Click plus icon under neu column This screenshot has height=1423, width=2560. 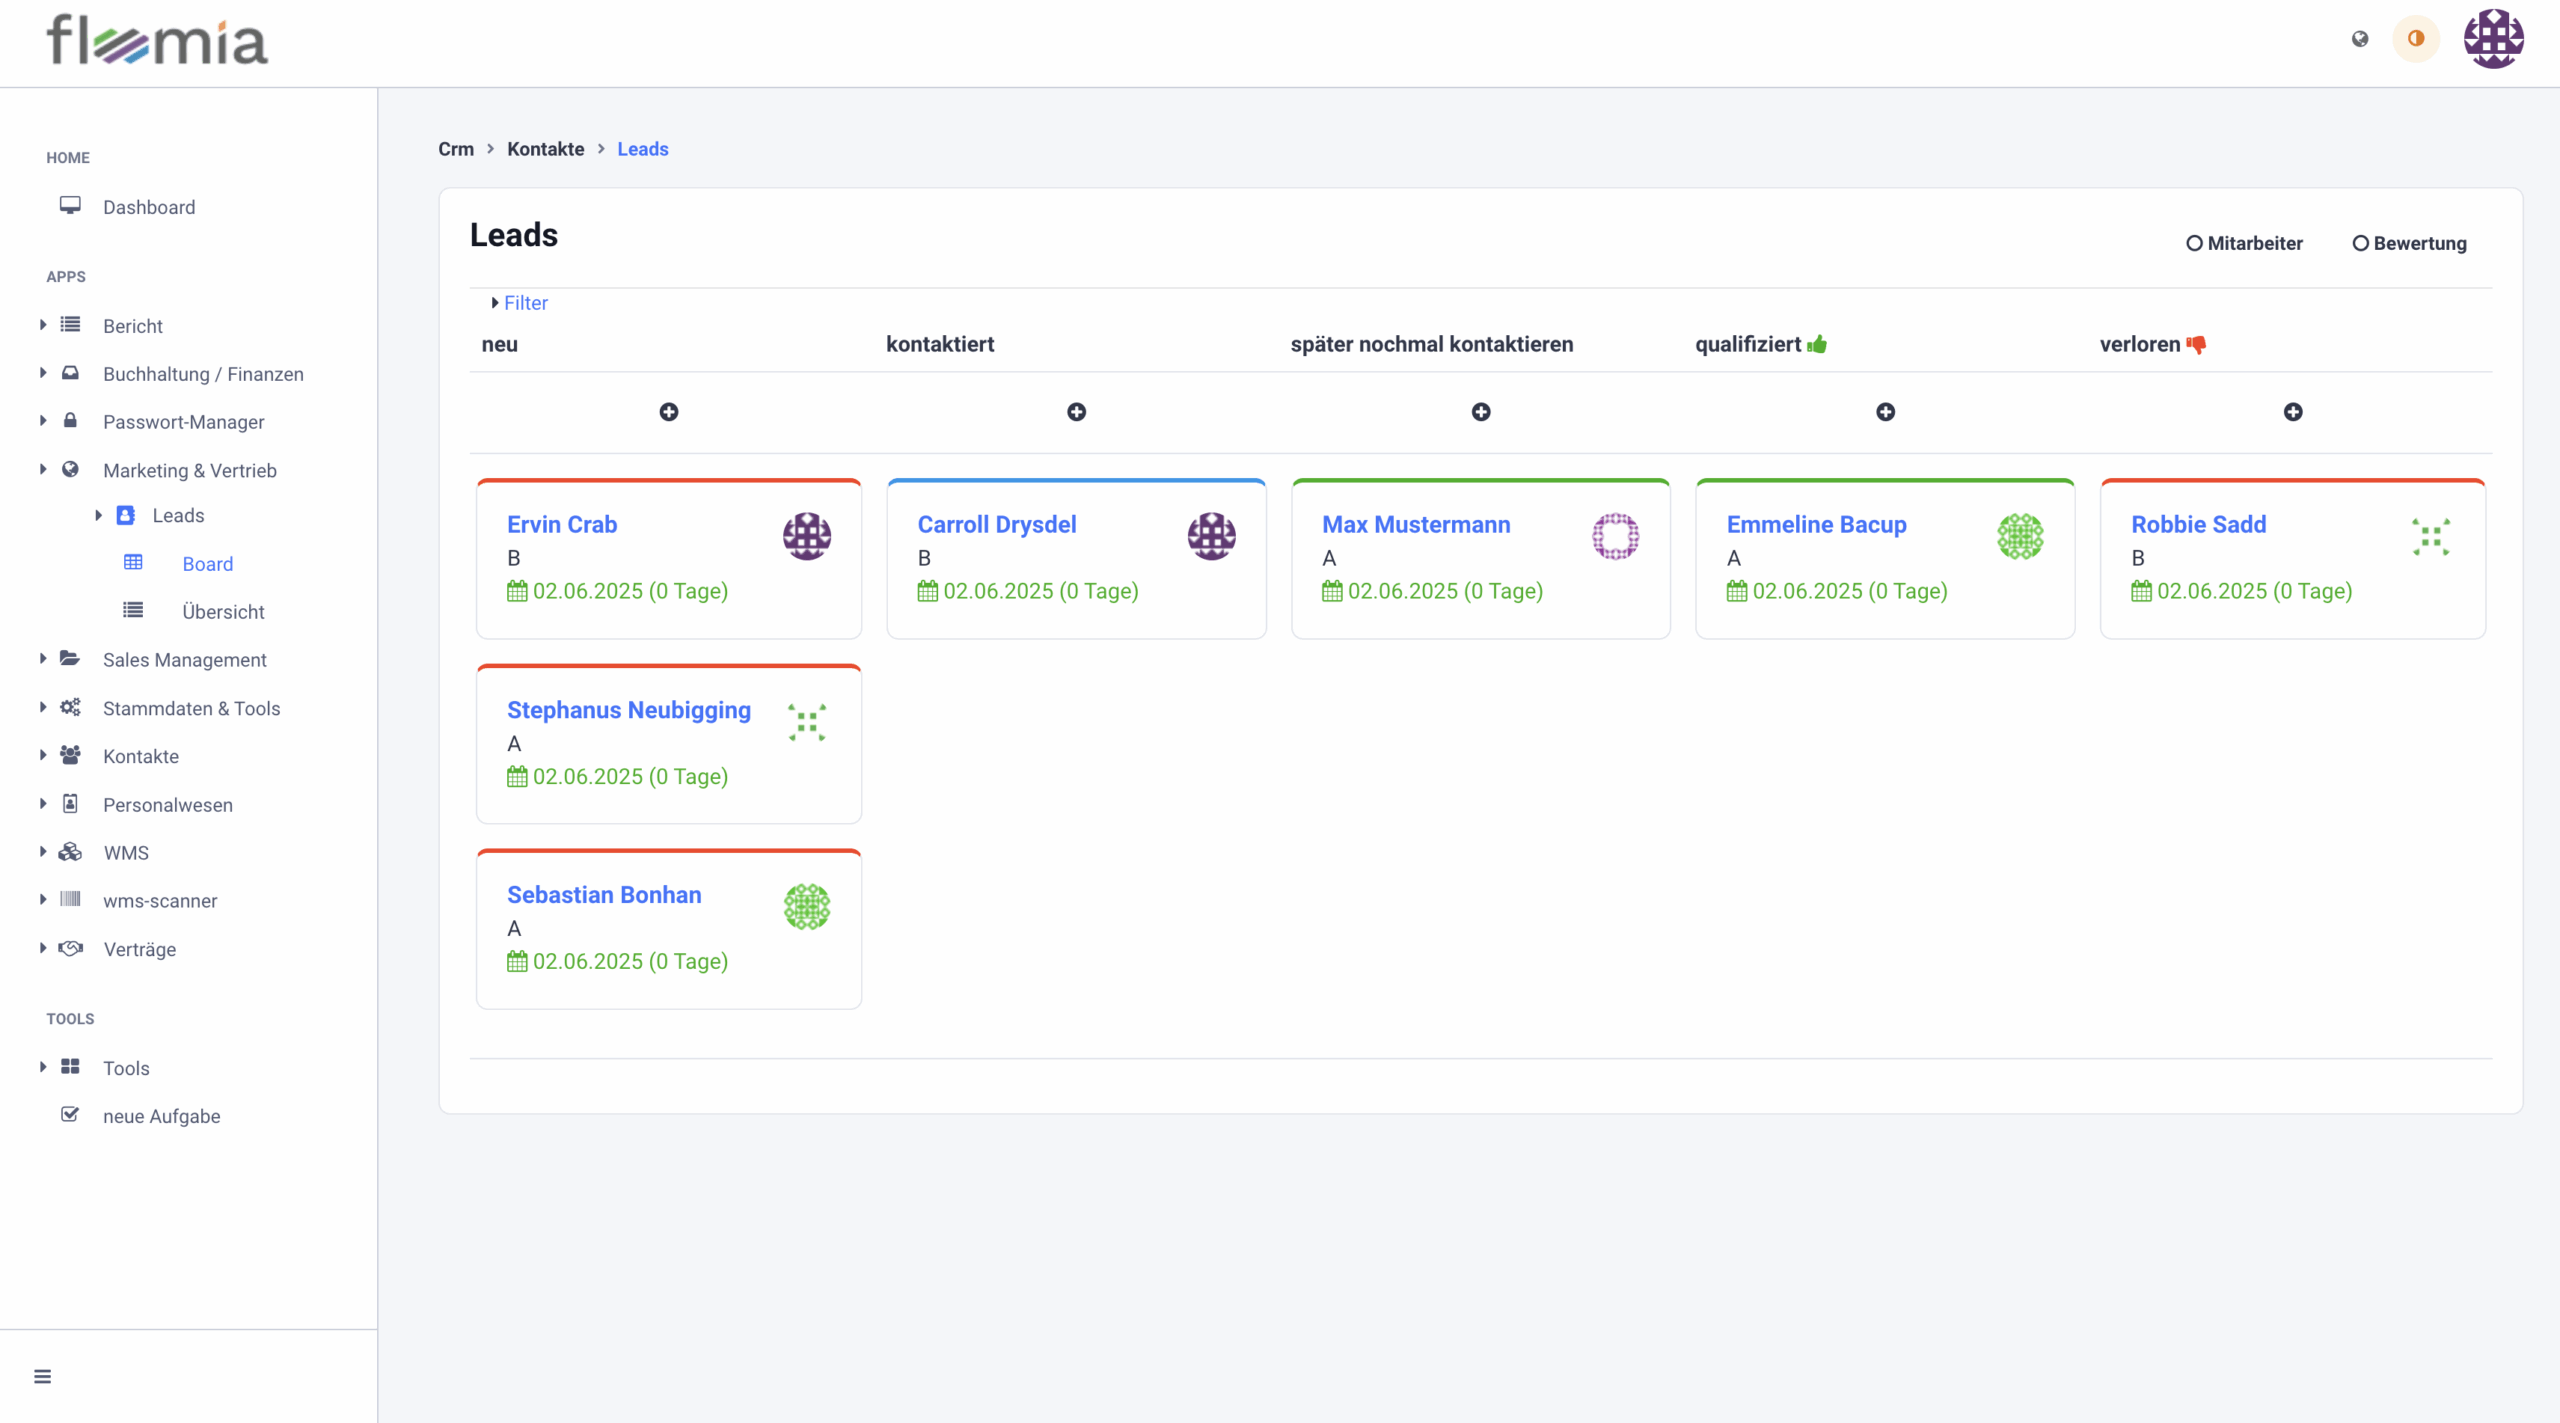669,412
